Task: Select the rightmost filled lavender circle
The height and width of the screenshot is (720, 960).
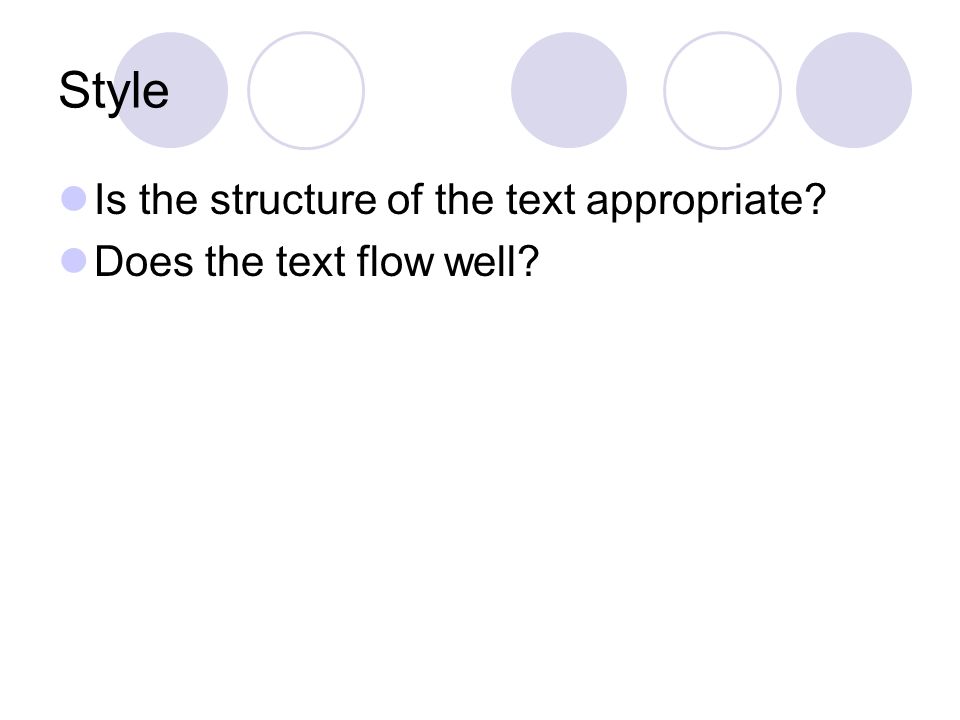Action: click(854, 90)
